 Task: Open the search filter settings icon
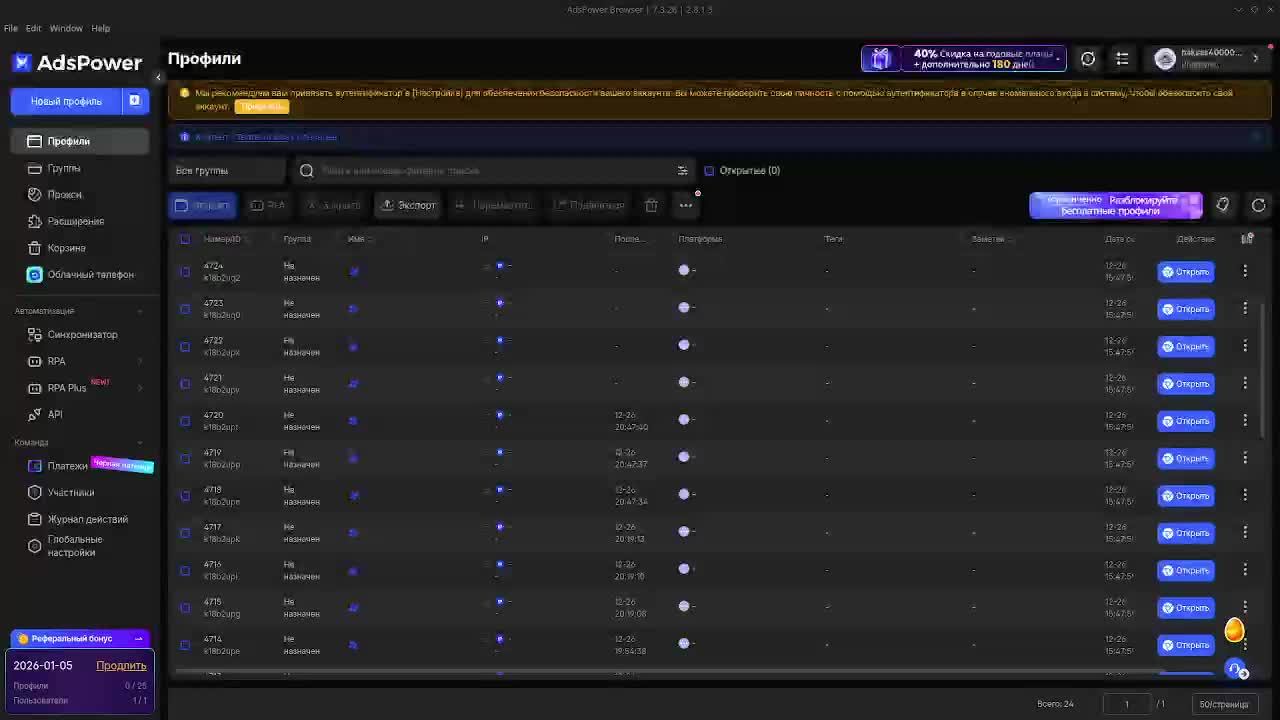click(x=682, y=171)
